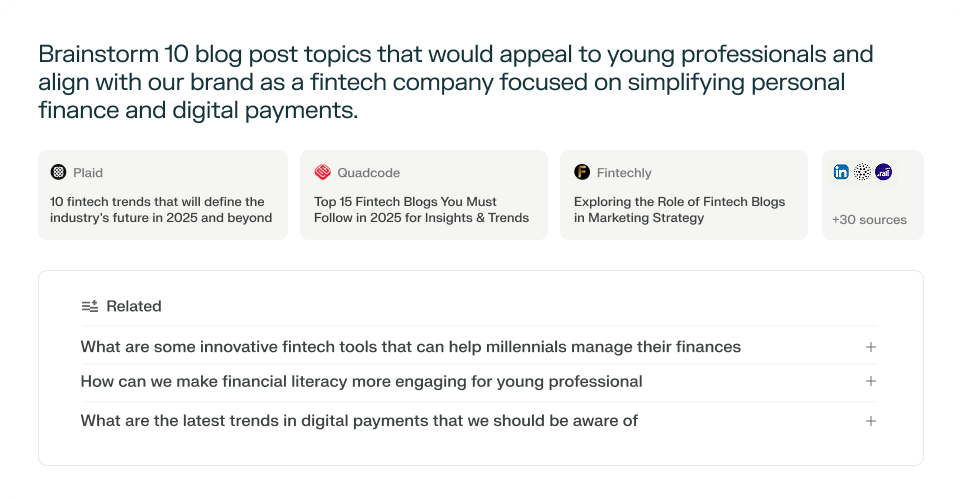
Task: Click the LinkedIn source icon
Action: [841, 172]
